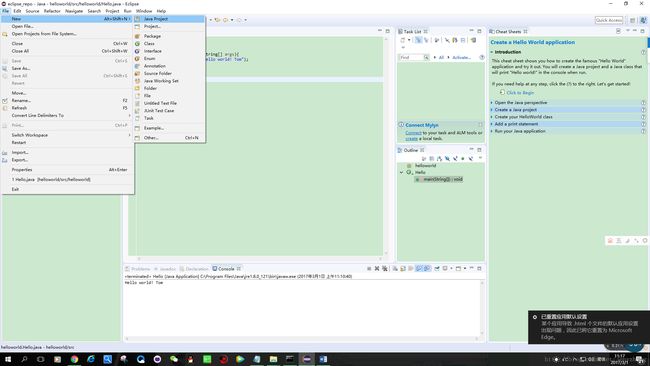Select Untitled Text File entry
Image resolution: width=650 pixels, height=366 pixels.
[169, 103]
